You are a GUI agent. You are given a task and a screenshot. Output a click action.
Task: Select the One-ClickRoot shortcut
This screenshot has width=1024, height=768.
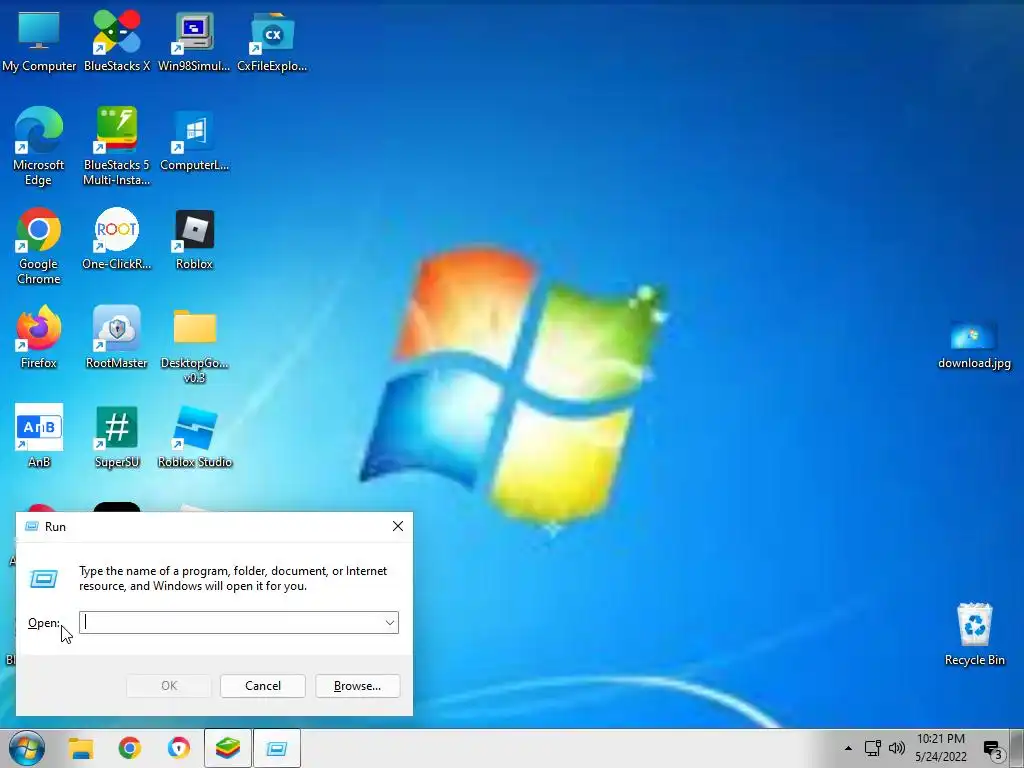pyautogui.click(x=117, y=238)
